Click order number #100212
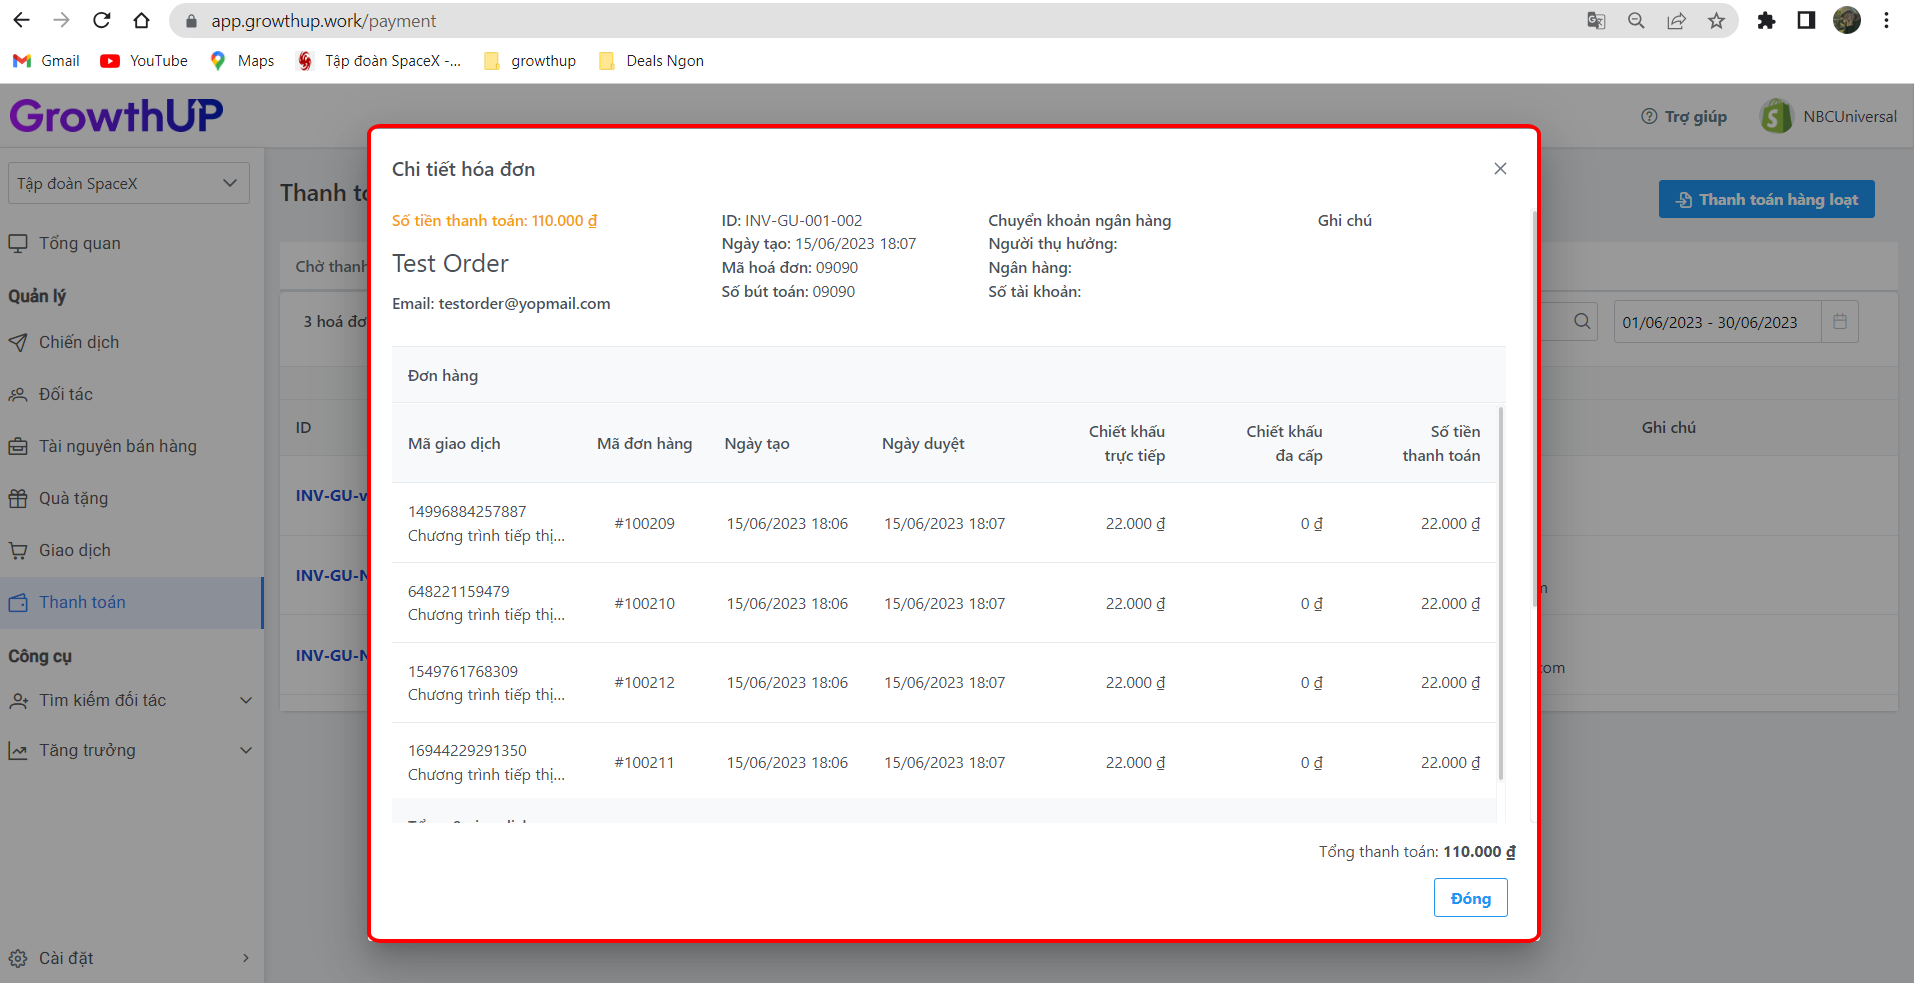Viewport: 1914px width, 983px height. point(644,682)
